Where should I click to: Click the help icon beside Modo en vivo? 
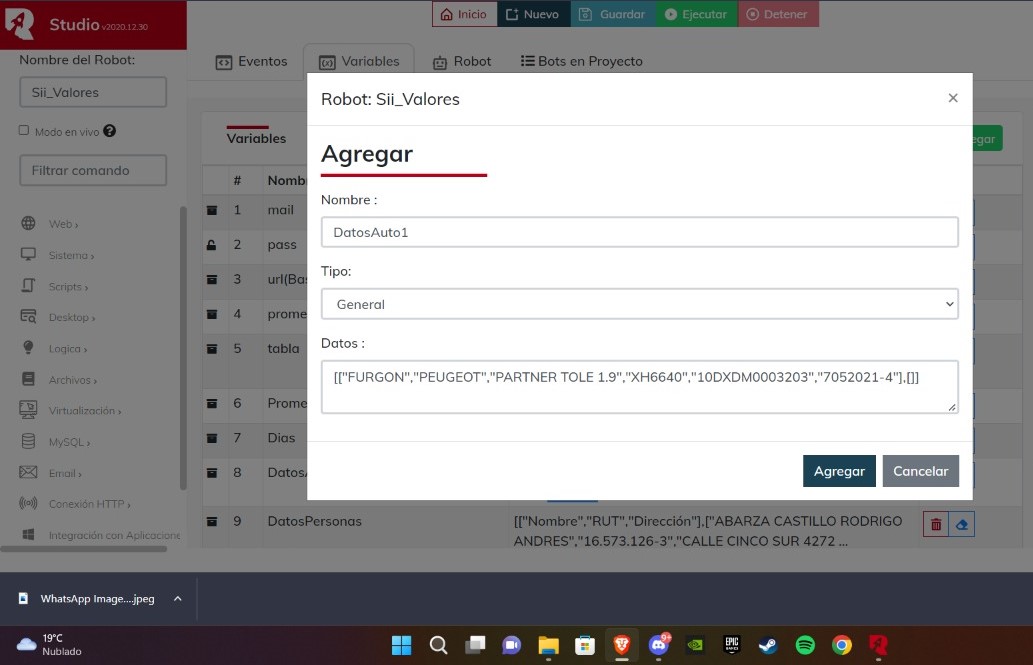pyautogui.click(x=110, y=131)
